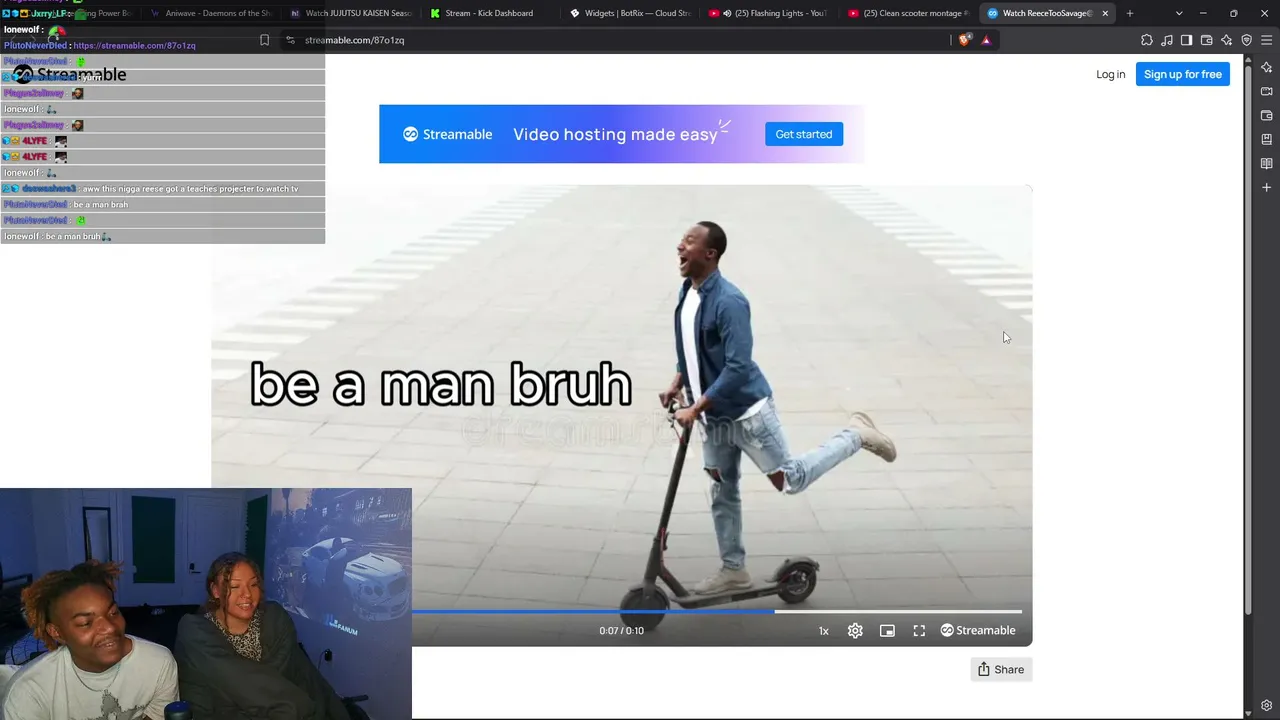Open the Streamable logo in the banner
1280x720 pixels.
(x=447, y=134)
